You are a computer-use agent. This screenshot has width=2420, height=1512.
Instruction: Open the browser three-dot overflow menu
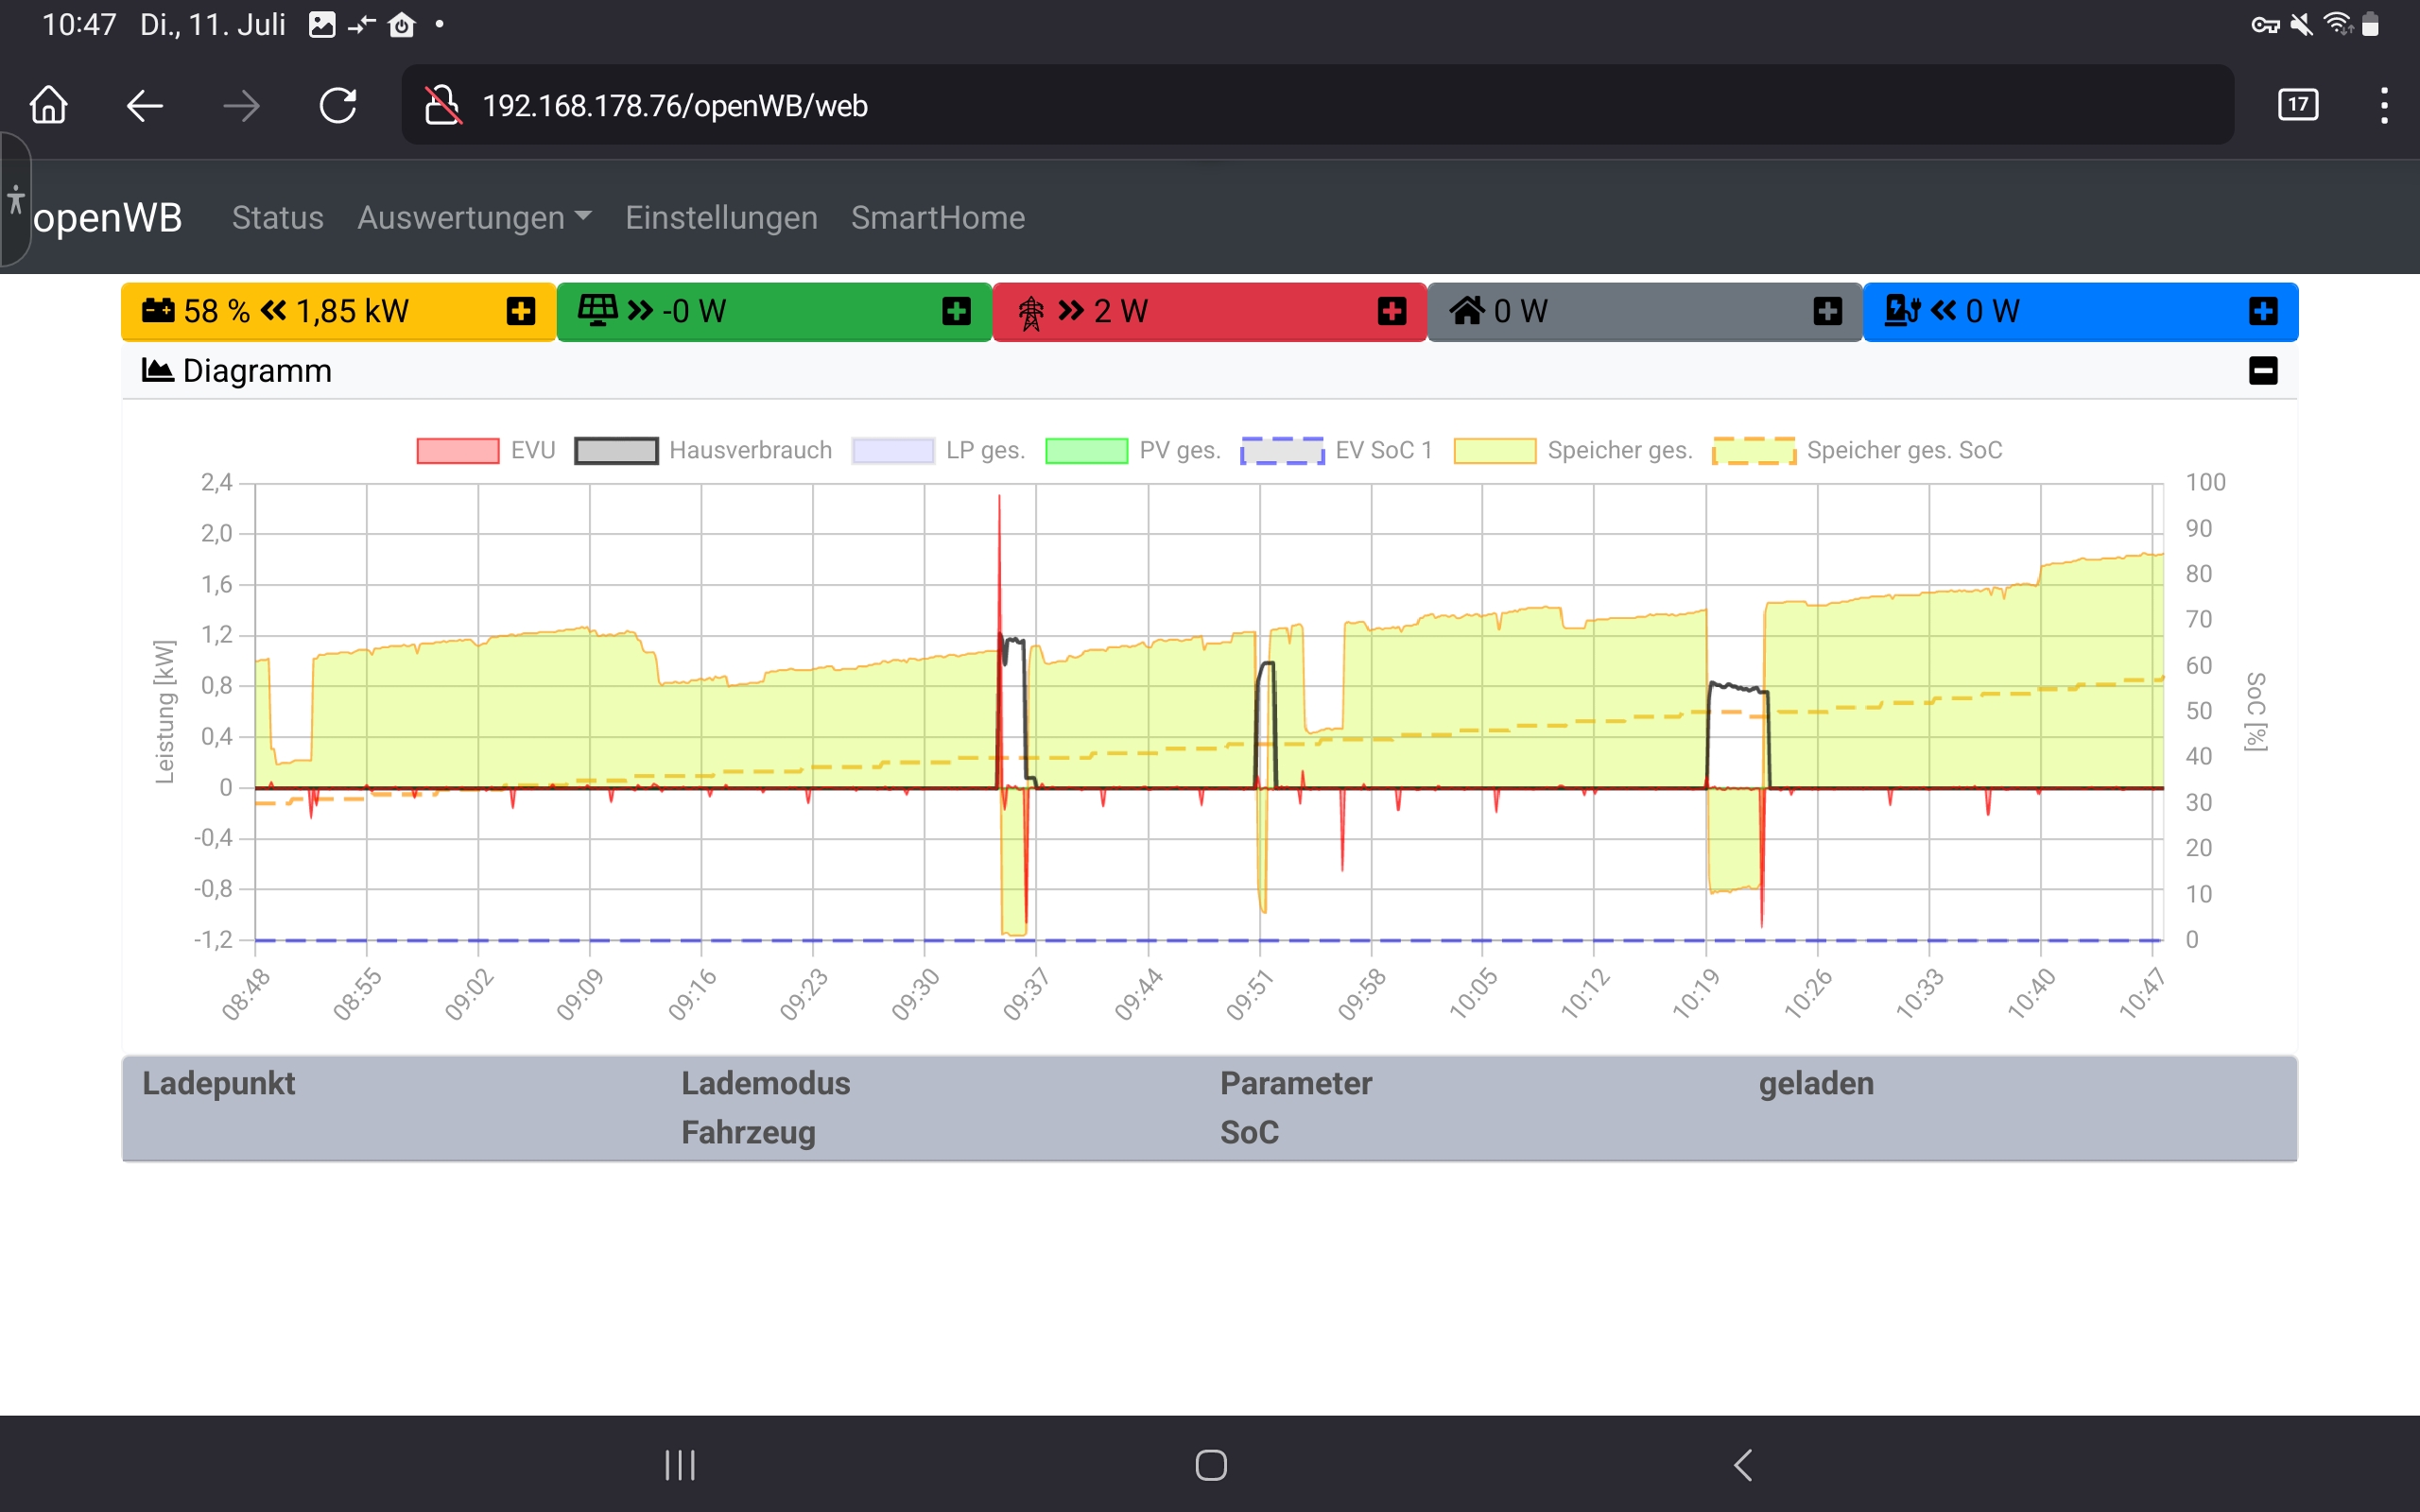(x=2384, y=105)
